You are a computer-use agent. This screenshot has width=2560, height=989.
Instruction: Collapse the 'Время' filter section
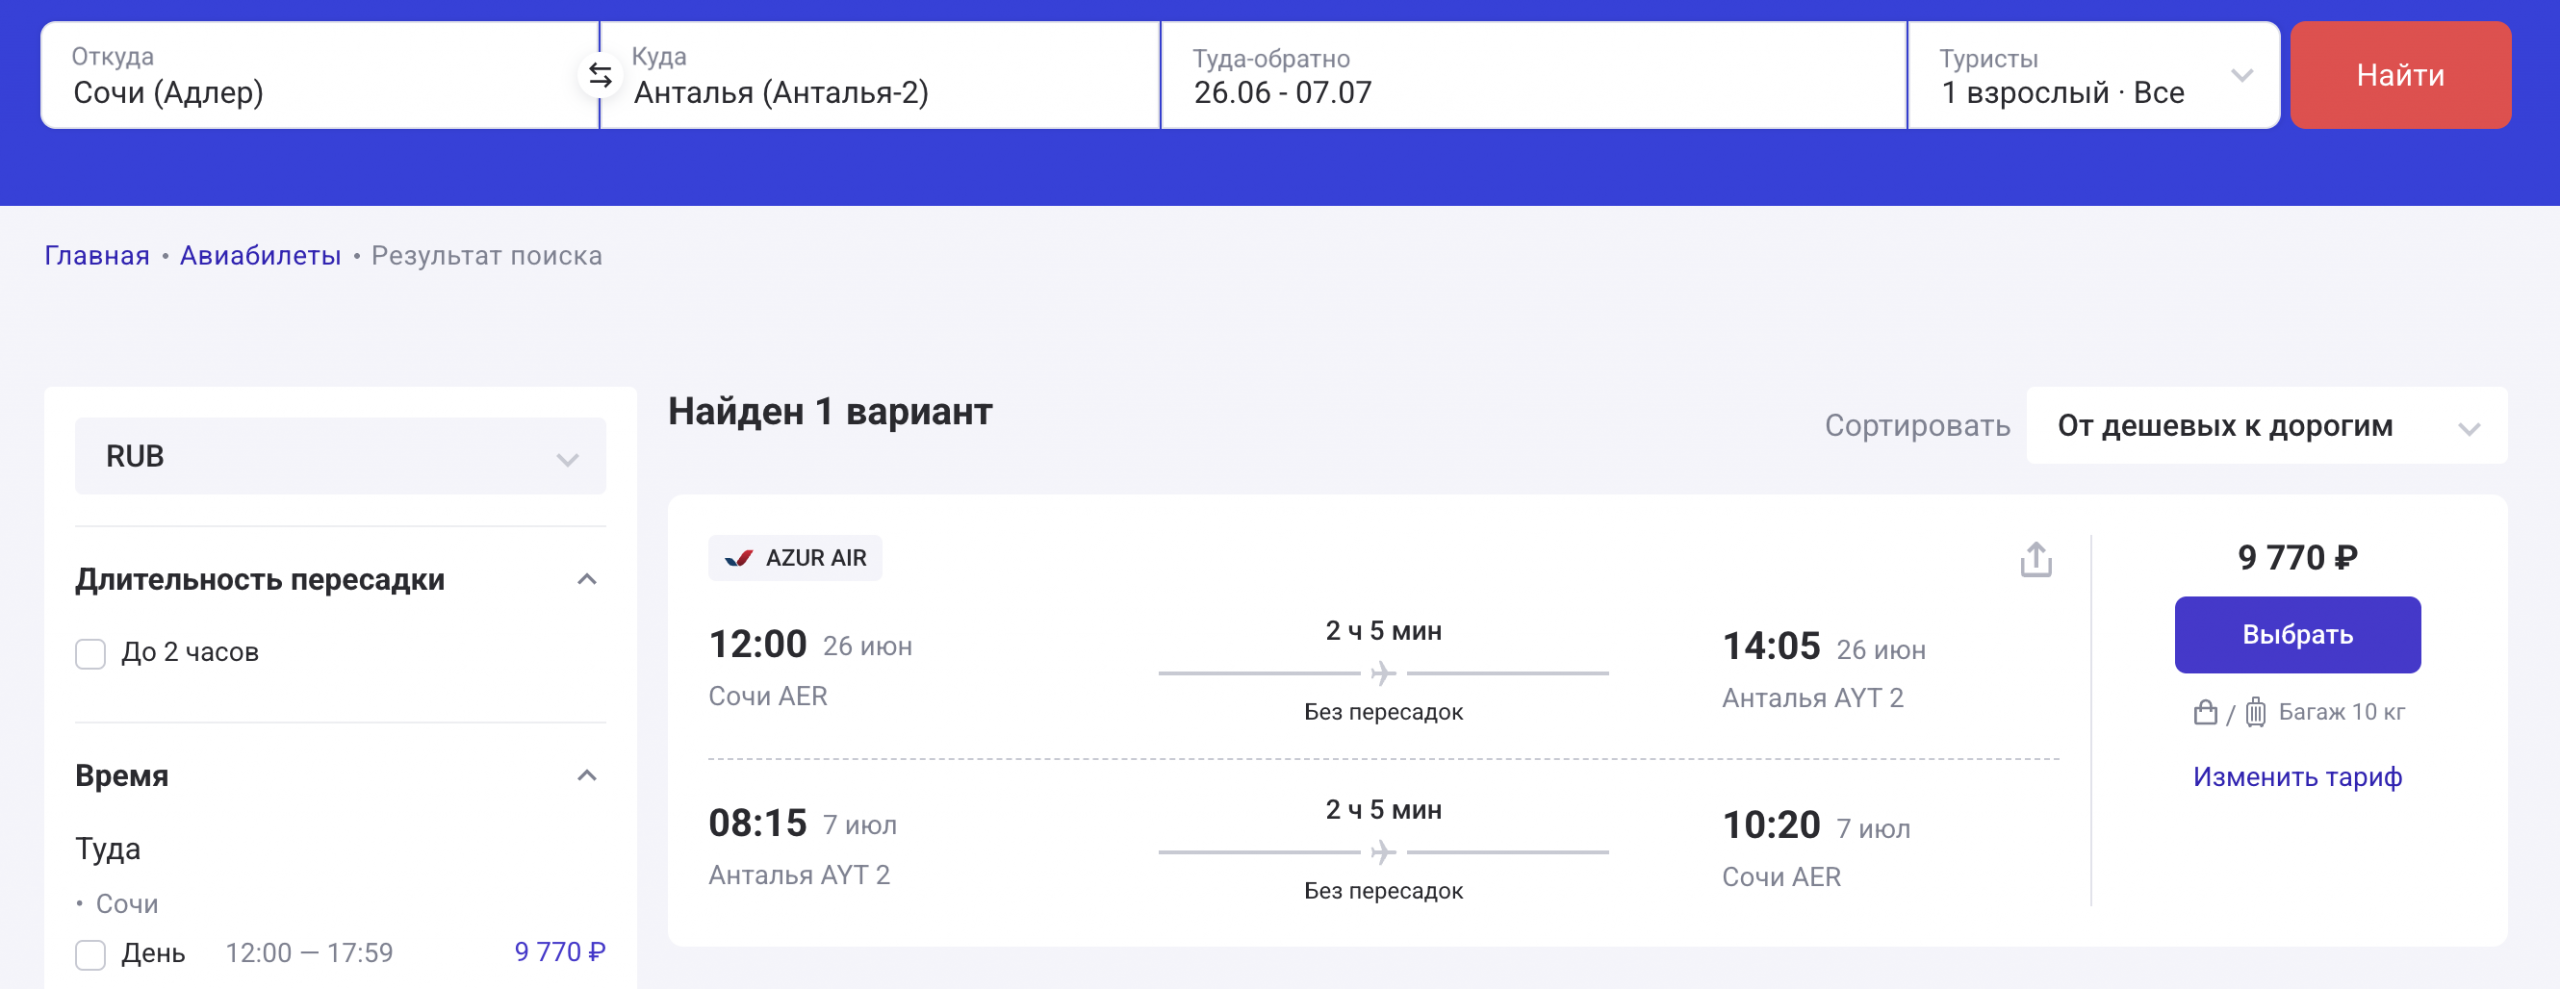tap(587, 775)
